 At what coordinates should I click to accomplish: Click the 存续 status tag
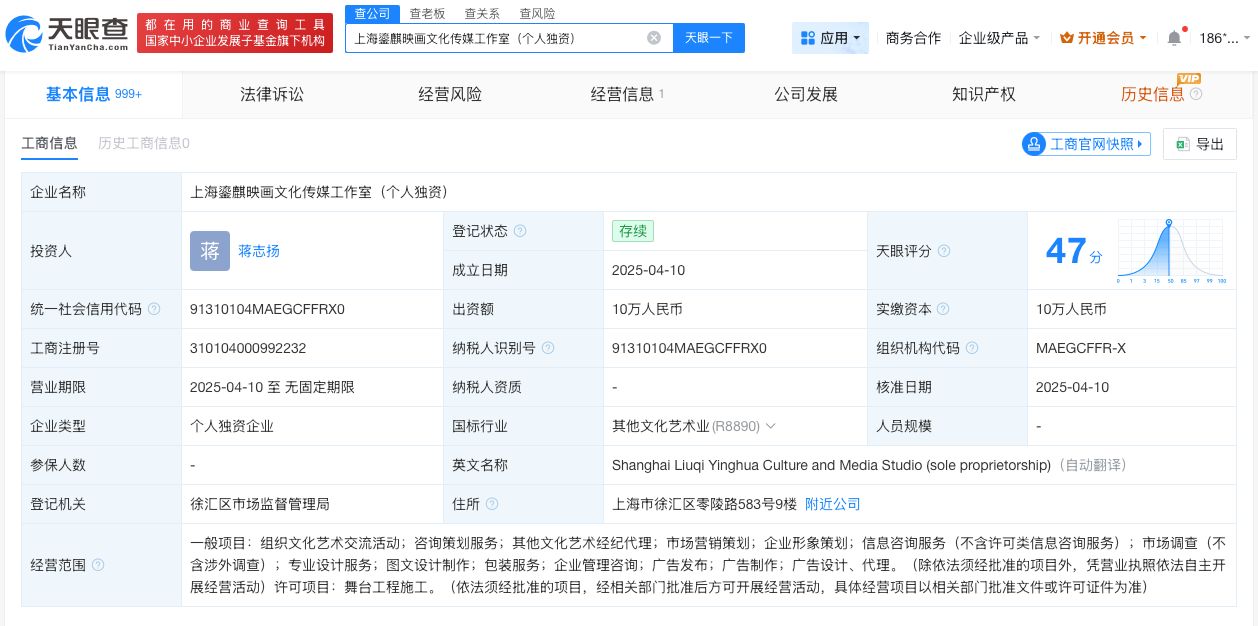click(x=633, y=231)
